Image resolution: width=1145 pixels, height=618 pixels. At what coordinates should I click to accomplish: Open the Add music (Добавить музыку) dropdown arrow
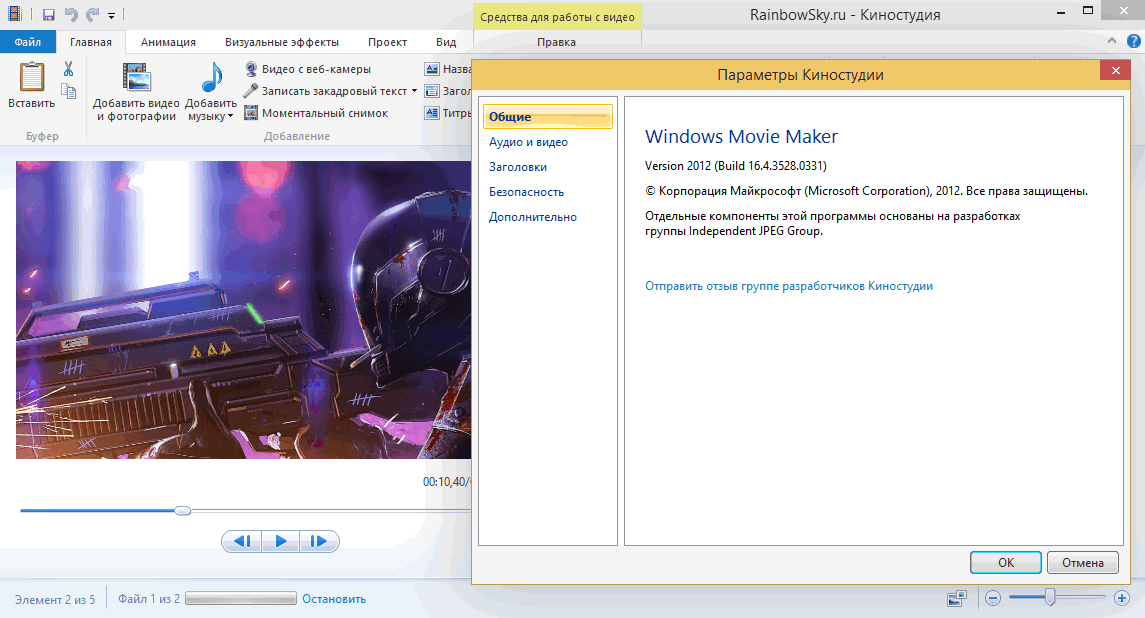(230, 116)
